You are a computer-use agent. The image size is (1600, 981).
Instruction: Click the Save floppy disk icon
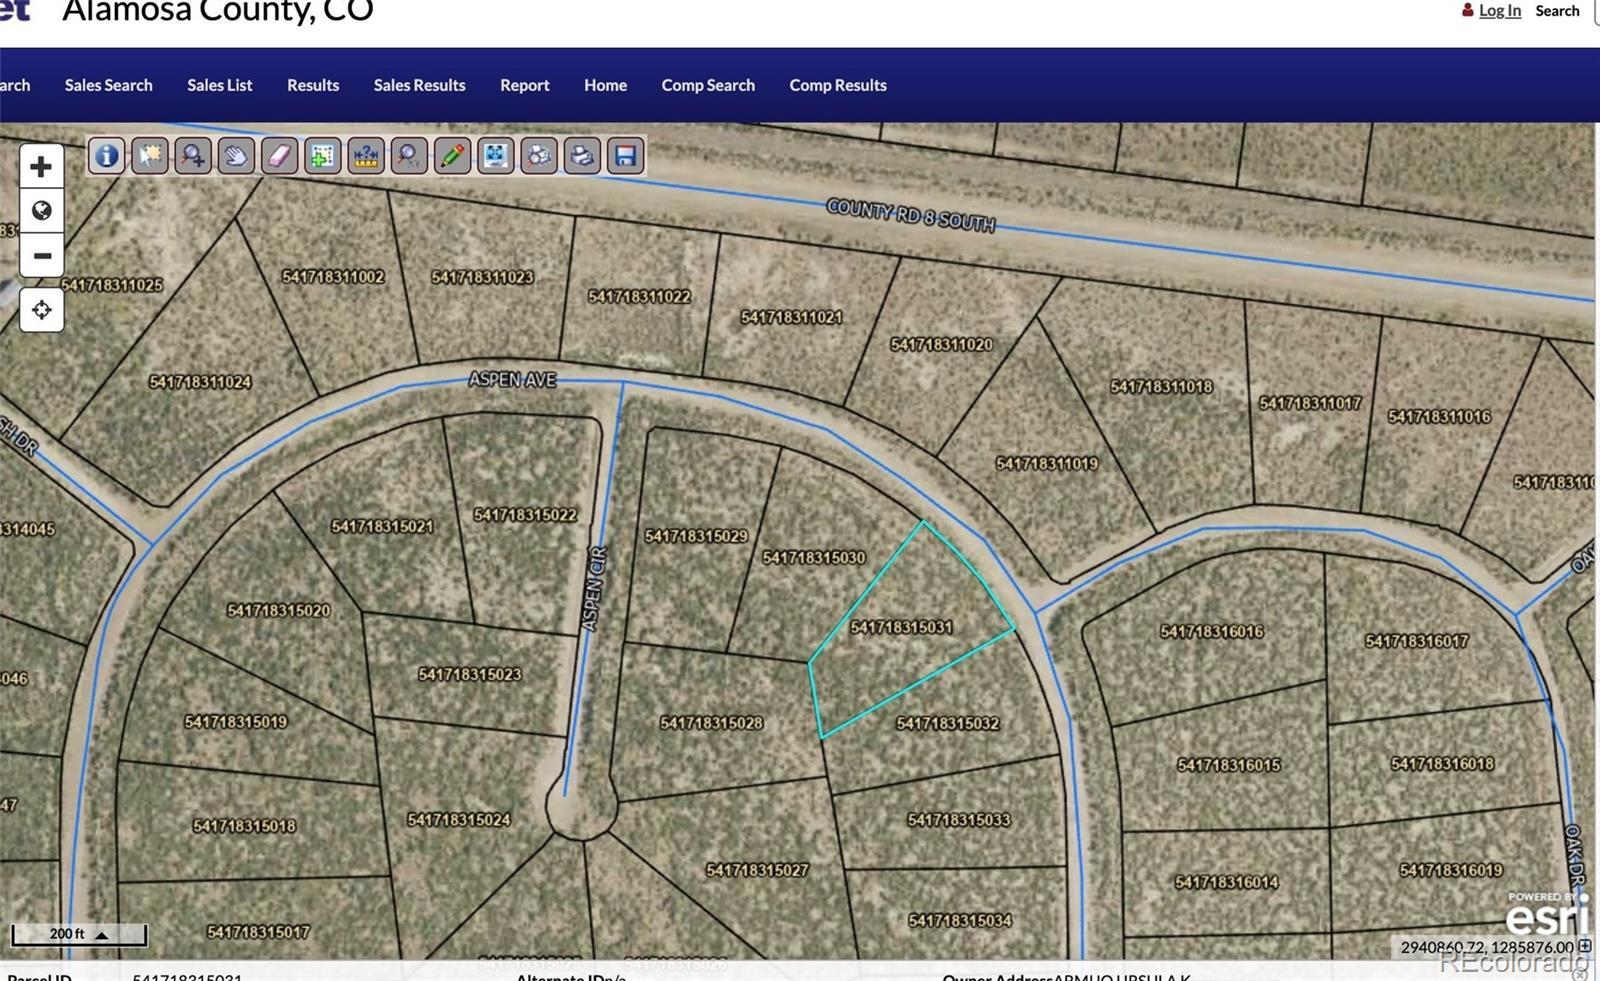coord(625,156)
